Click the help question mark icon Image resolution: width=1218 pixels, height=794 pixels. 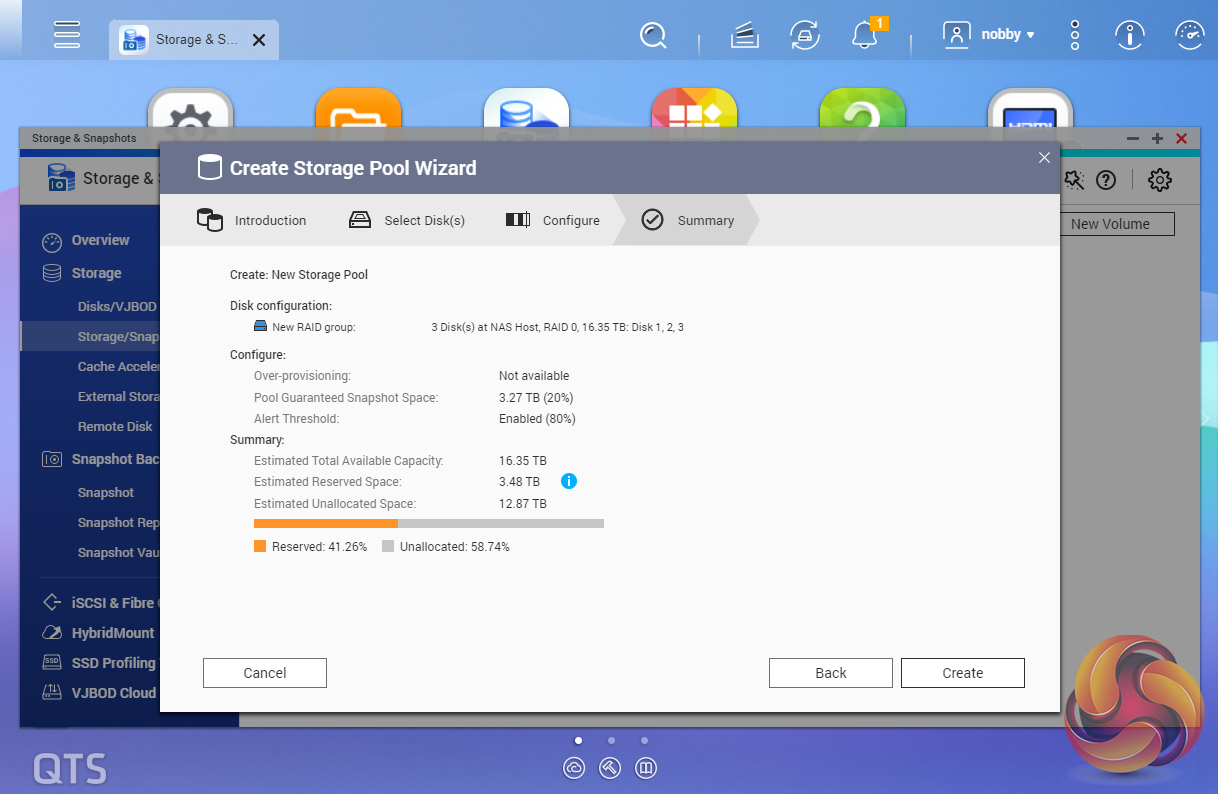[1105, 180]
